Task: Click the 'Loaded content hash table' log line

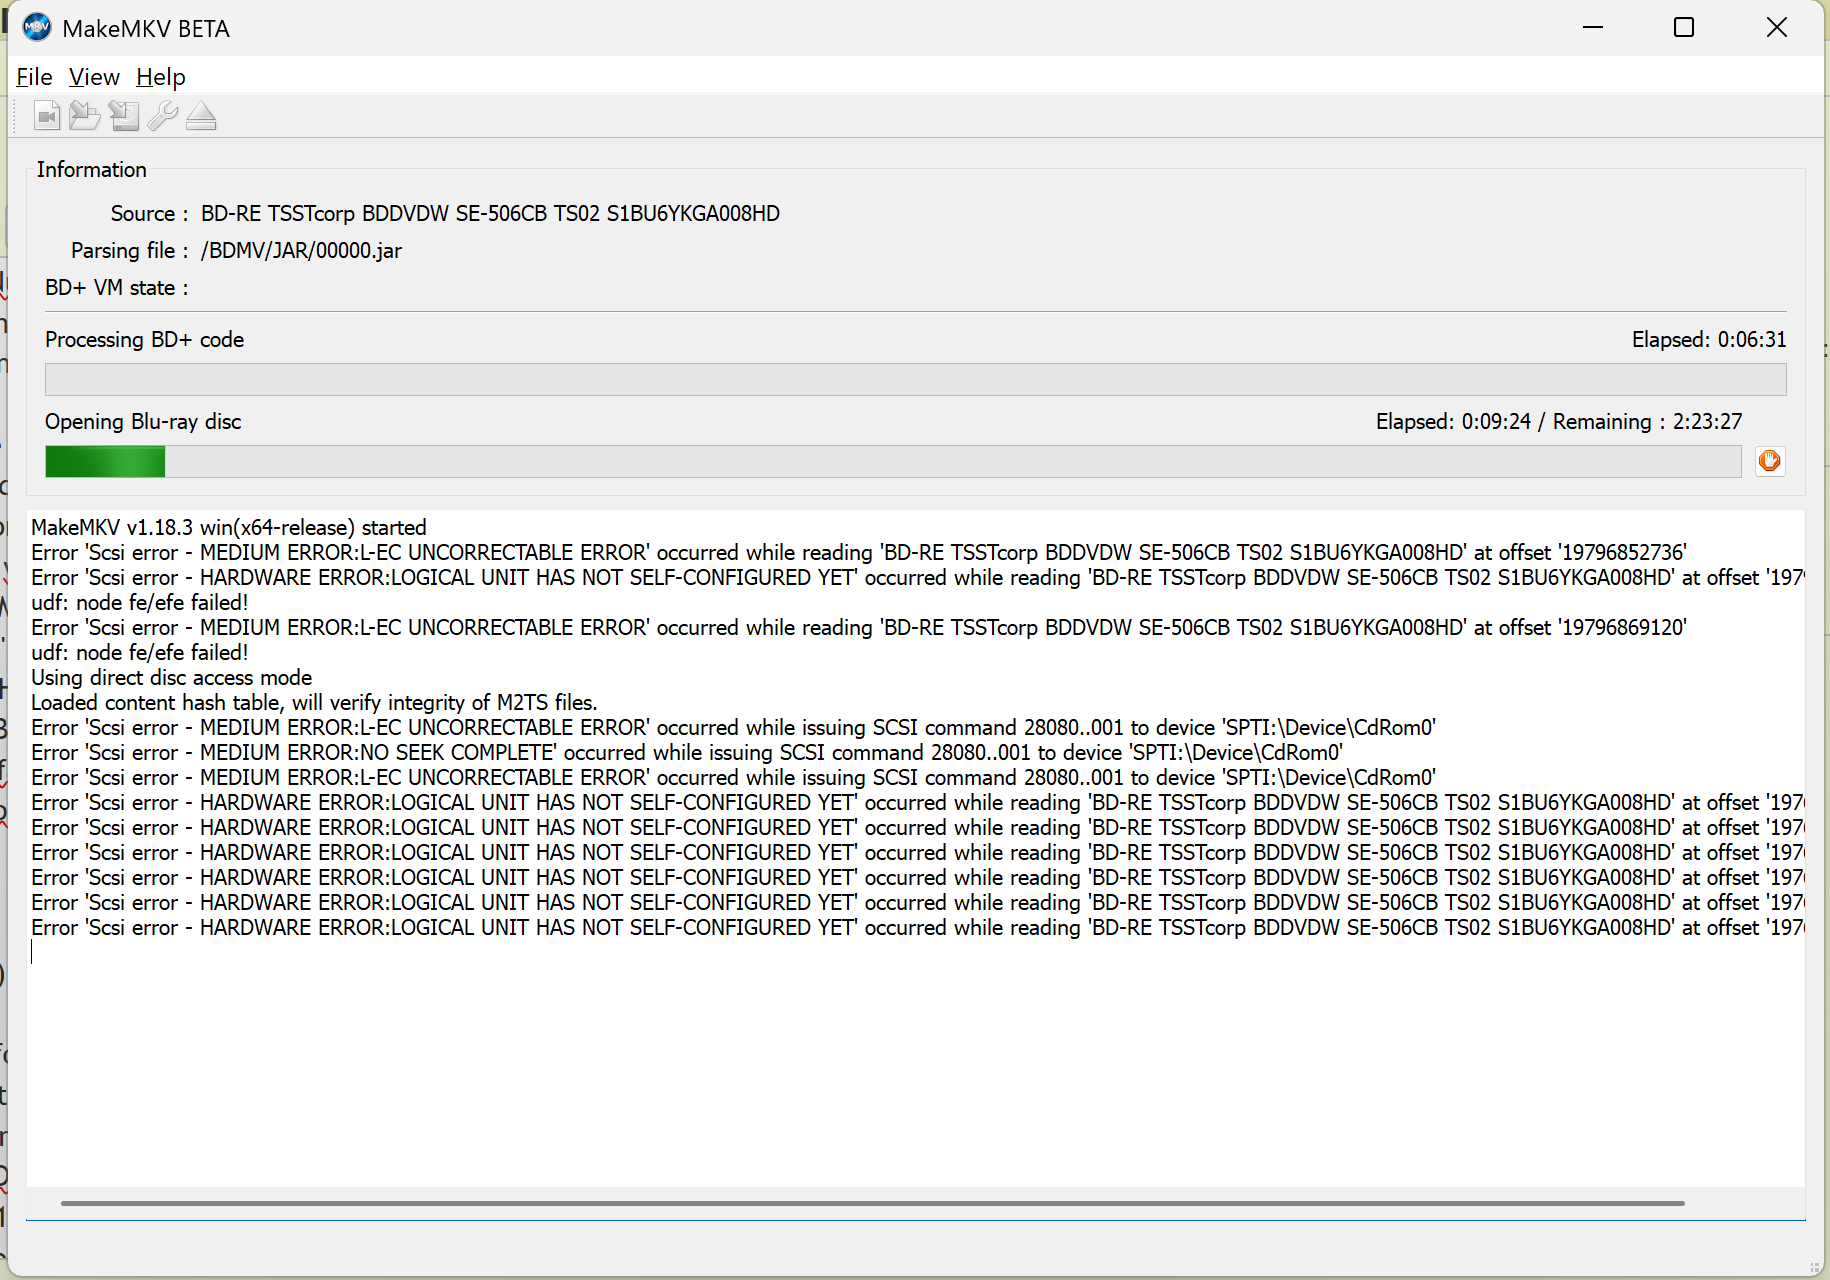Action: (x=314, y=702)
